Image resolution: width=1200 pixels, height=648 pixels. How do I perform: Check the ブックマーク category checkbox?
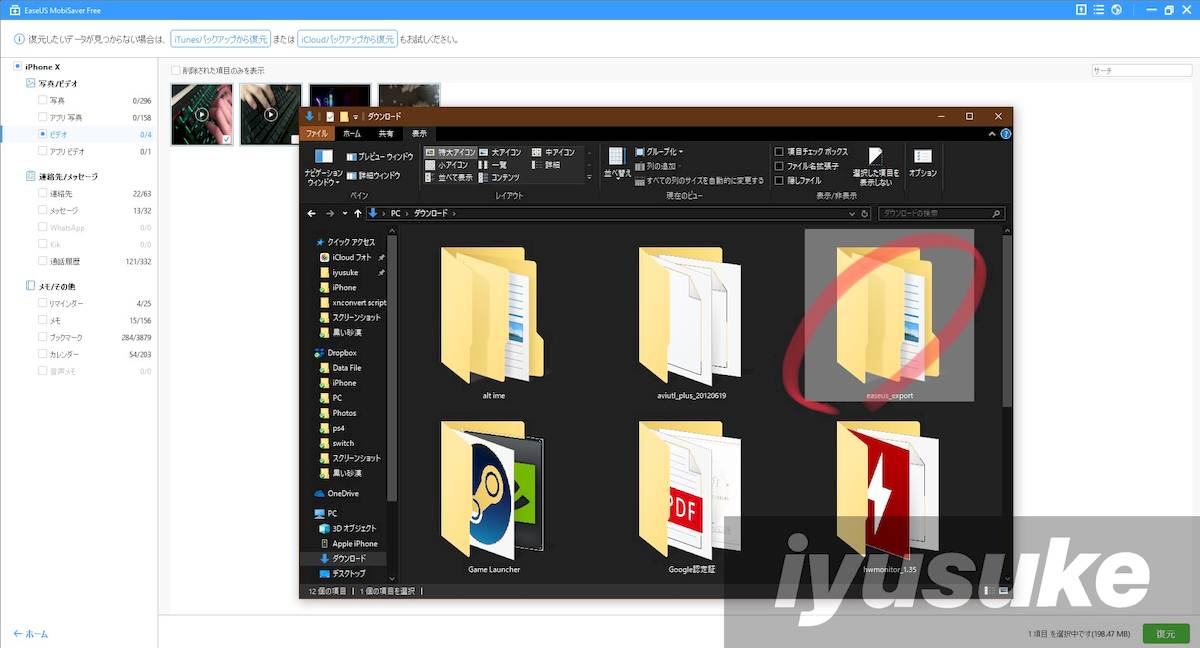tap(42, 337)
